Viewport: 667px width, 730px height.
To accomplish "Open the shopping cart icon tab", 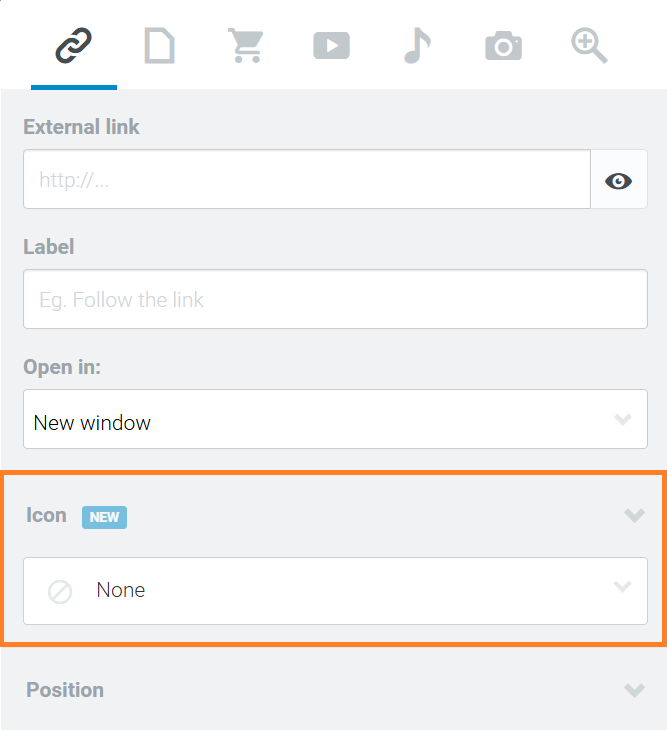I will tap(246, 45).
